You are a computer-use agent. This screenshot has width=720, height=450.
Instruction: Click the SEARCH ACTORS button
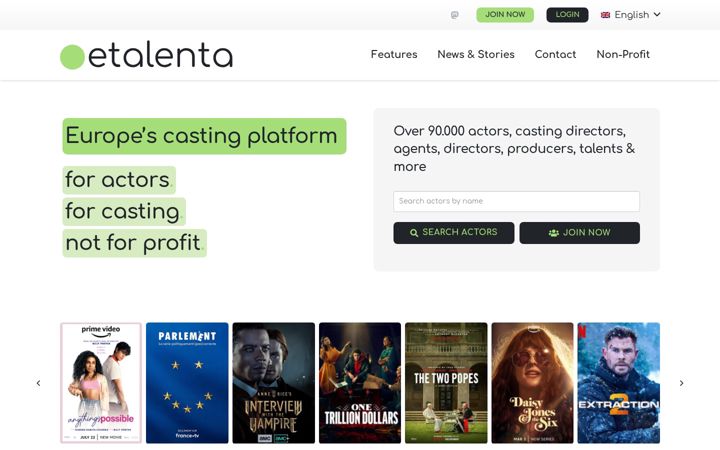coord(454,233)
